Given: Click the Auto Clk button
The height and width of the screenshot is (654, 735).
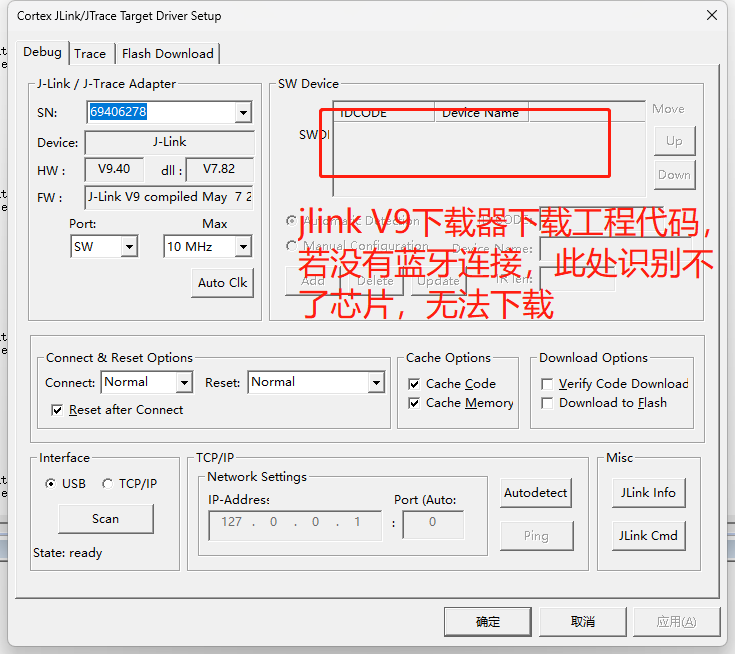Looking at the screenshot, I should [x=222, y=283].
